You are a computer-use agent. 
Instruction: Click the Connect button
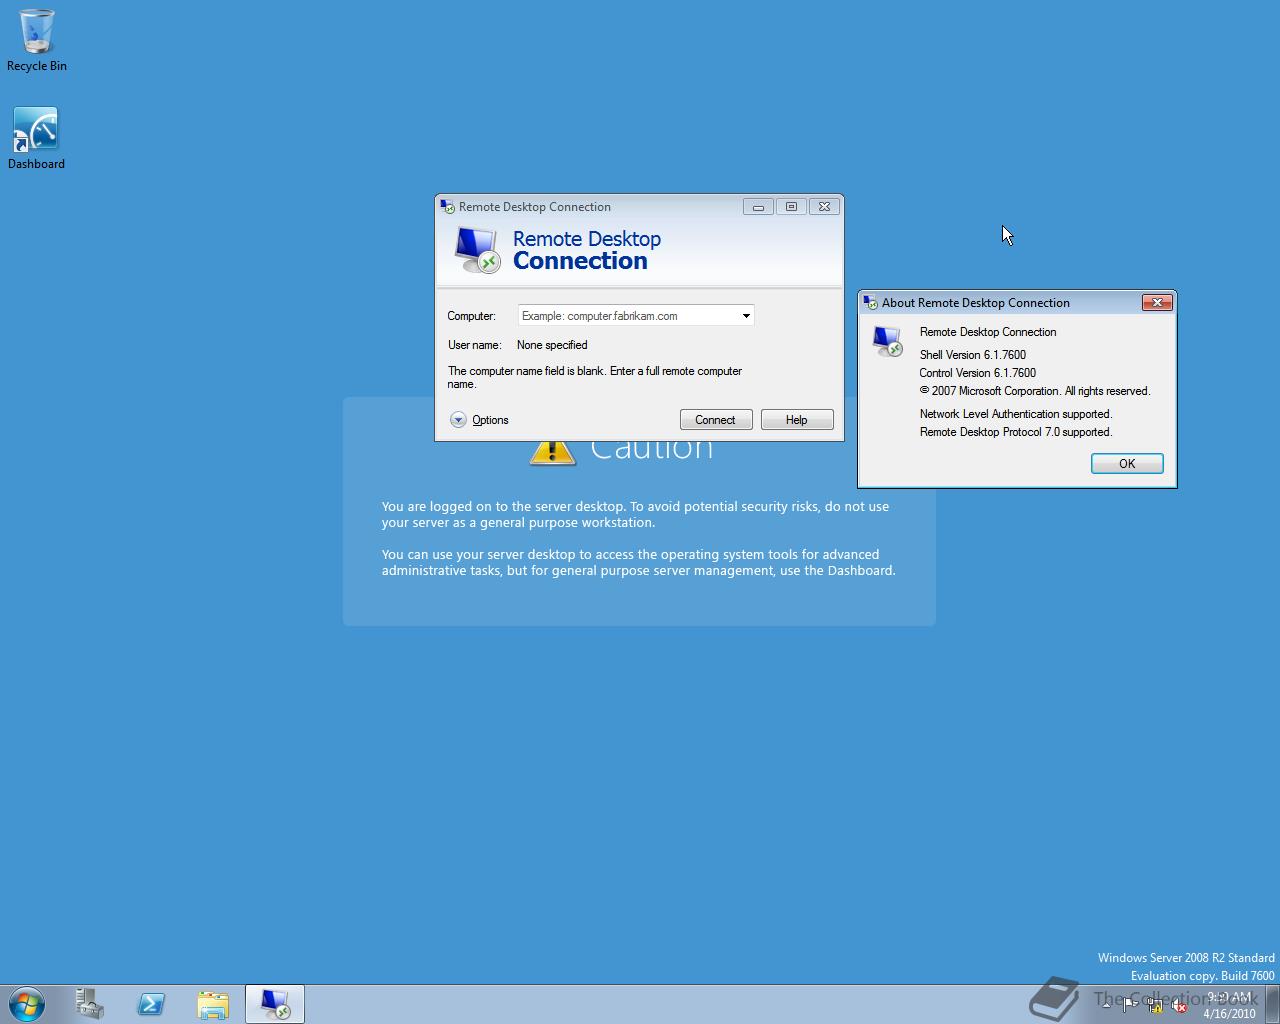[x=716, y=420]
